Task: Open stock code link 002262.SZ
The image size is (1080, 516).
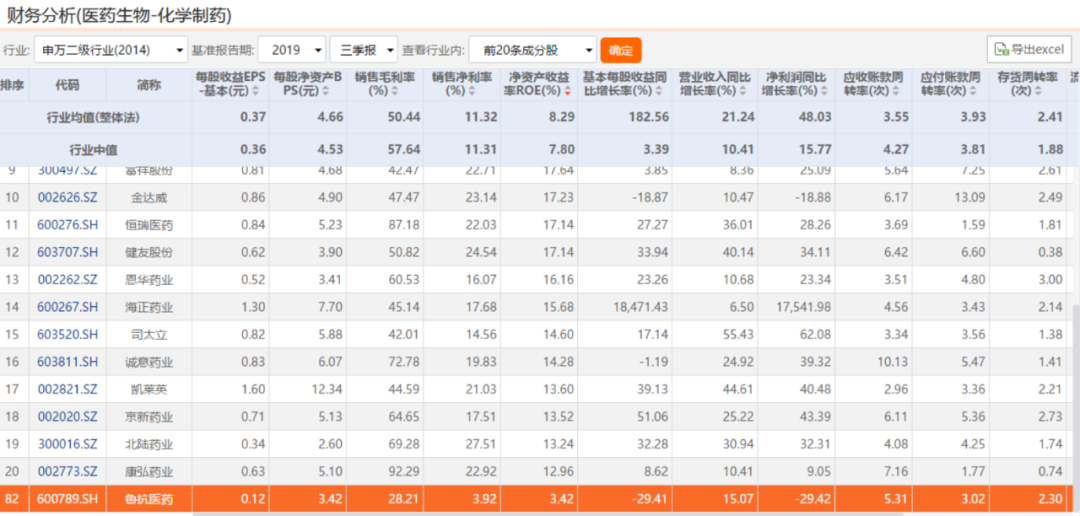Action: (68, 280)
